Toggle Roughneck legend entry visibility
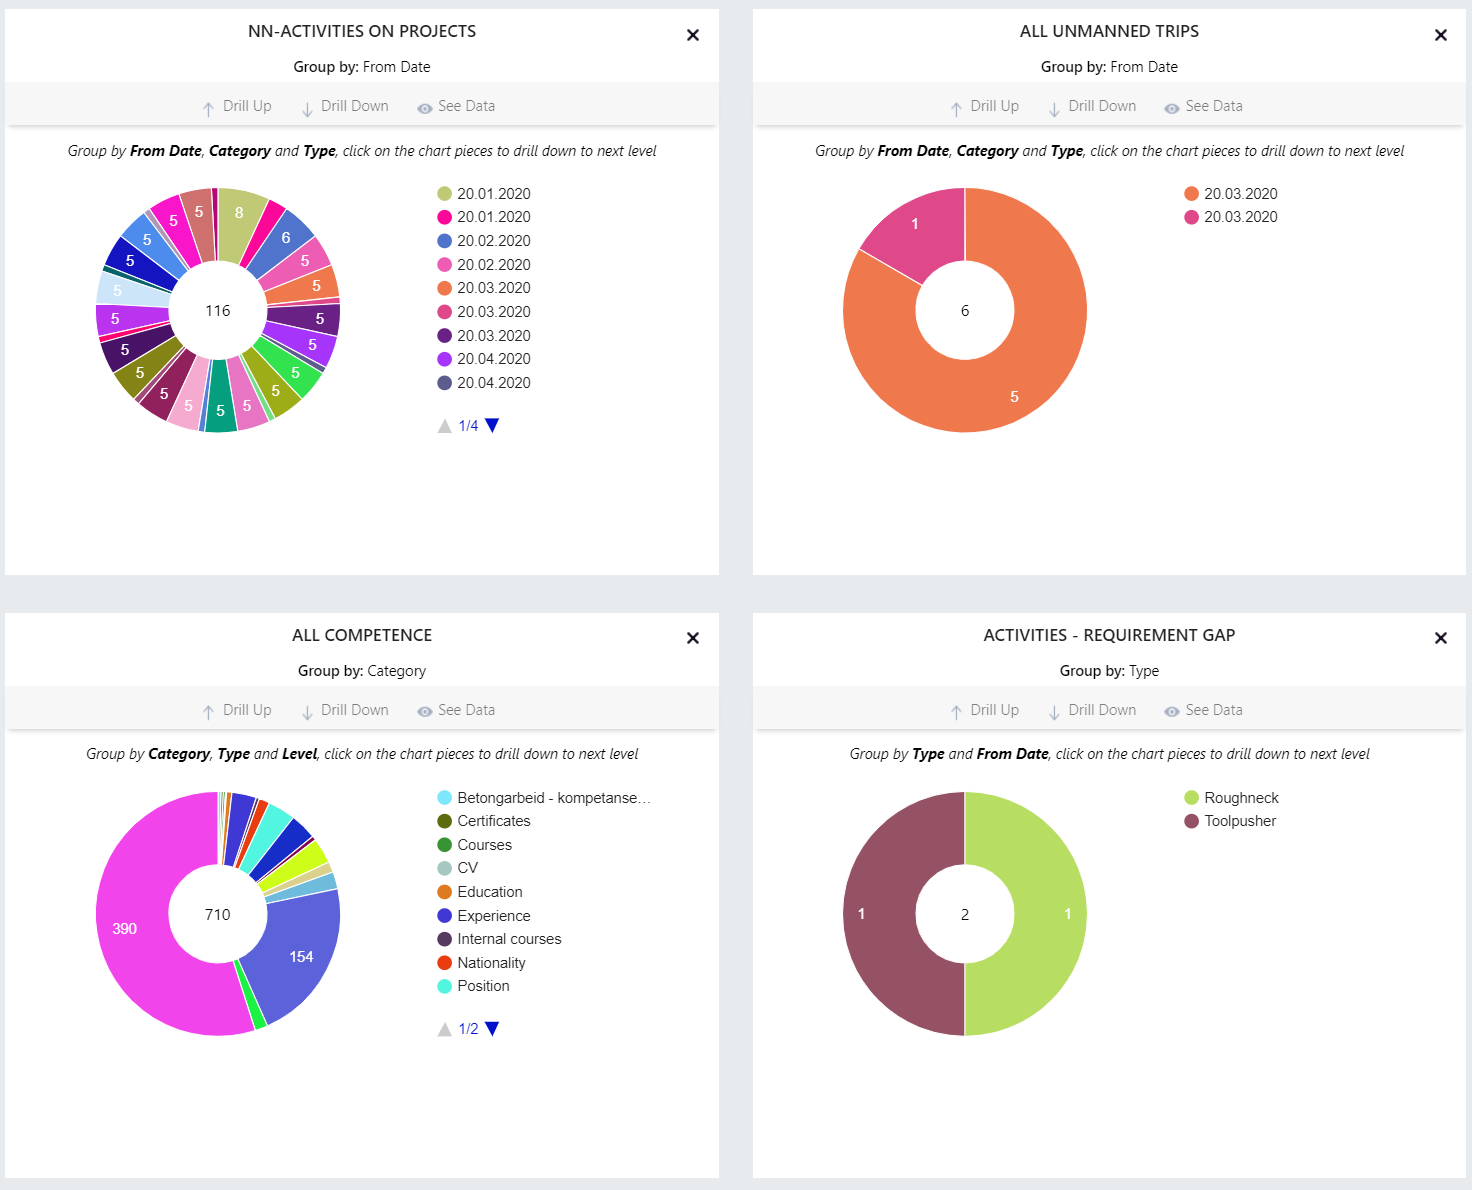Screen dimensions: 1472x1190 (1231, 798)
